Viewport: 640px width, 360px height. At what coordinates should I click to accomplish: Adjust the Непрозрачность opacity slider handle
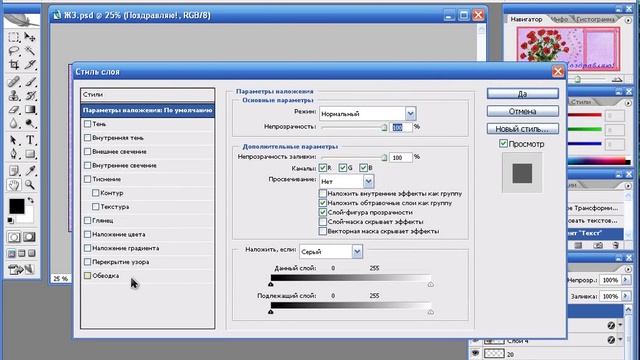point(384,127)
